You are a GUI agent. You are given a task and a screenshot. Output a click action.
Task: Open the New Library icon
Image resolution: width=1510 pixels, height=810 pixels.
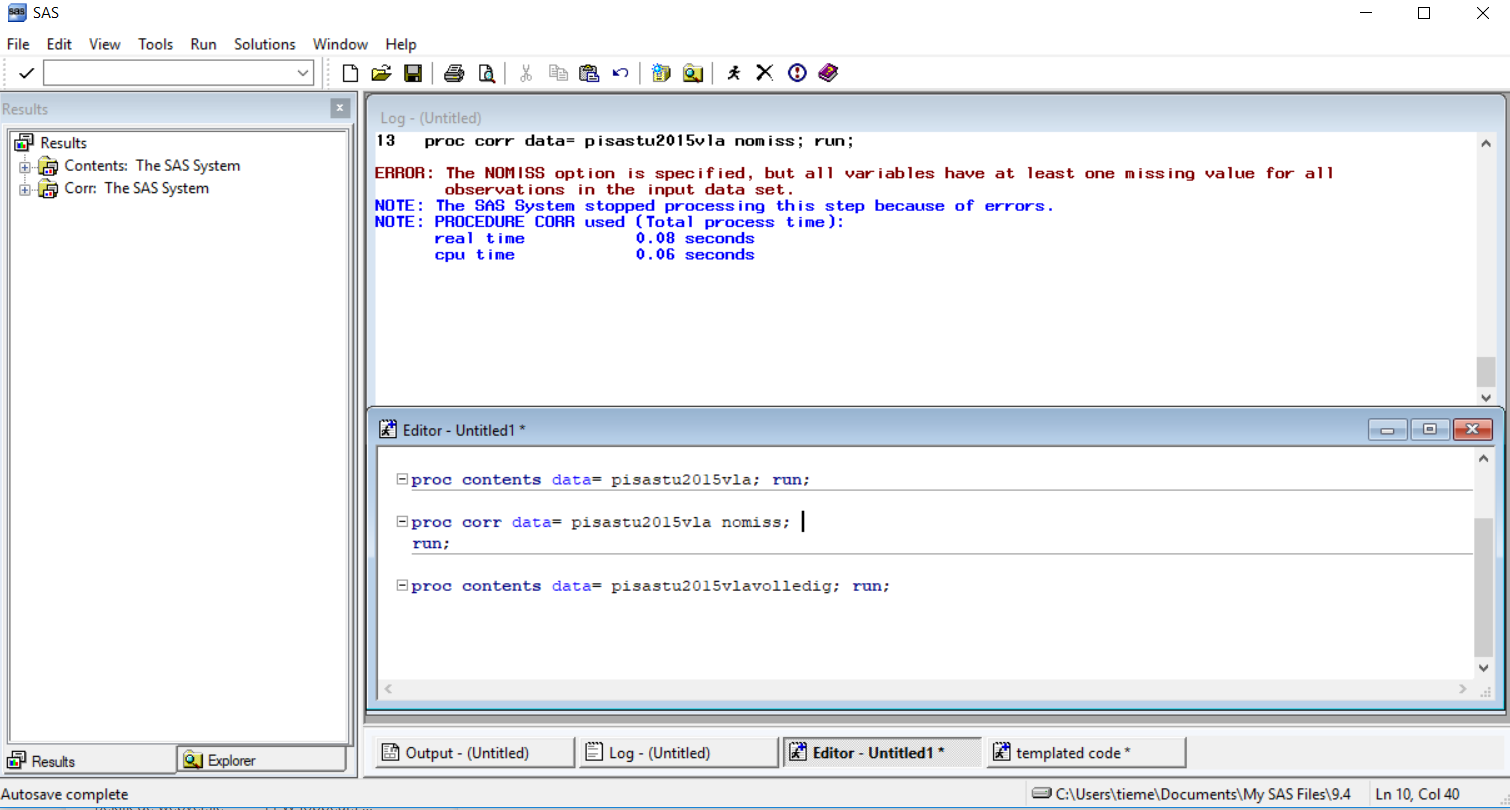pos(660,73)
